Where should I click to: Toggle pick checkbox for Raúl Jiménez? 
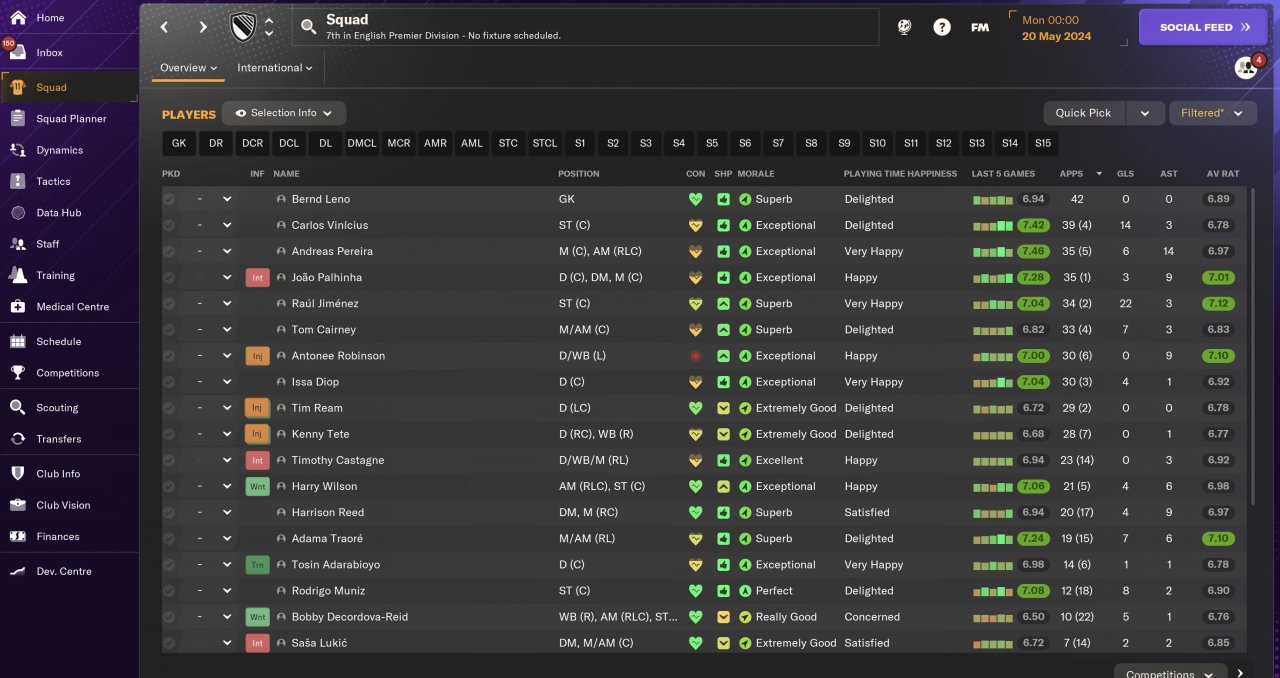(169, 304)
